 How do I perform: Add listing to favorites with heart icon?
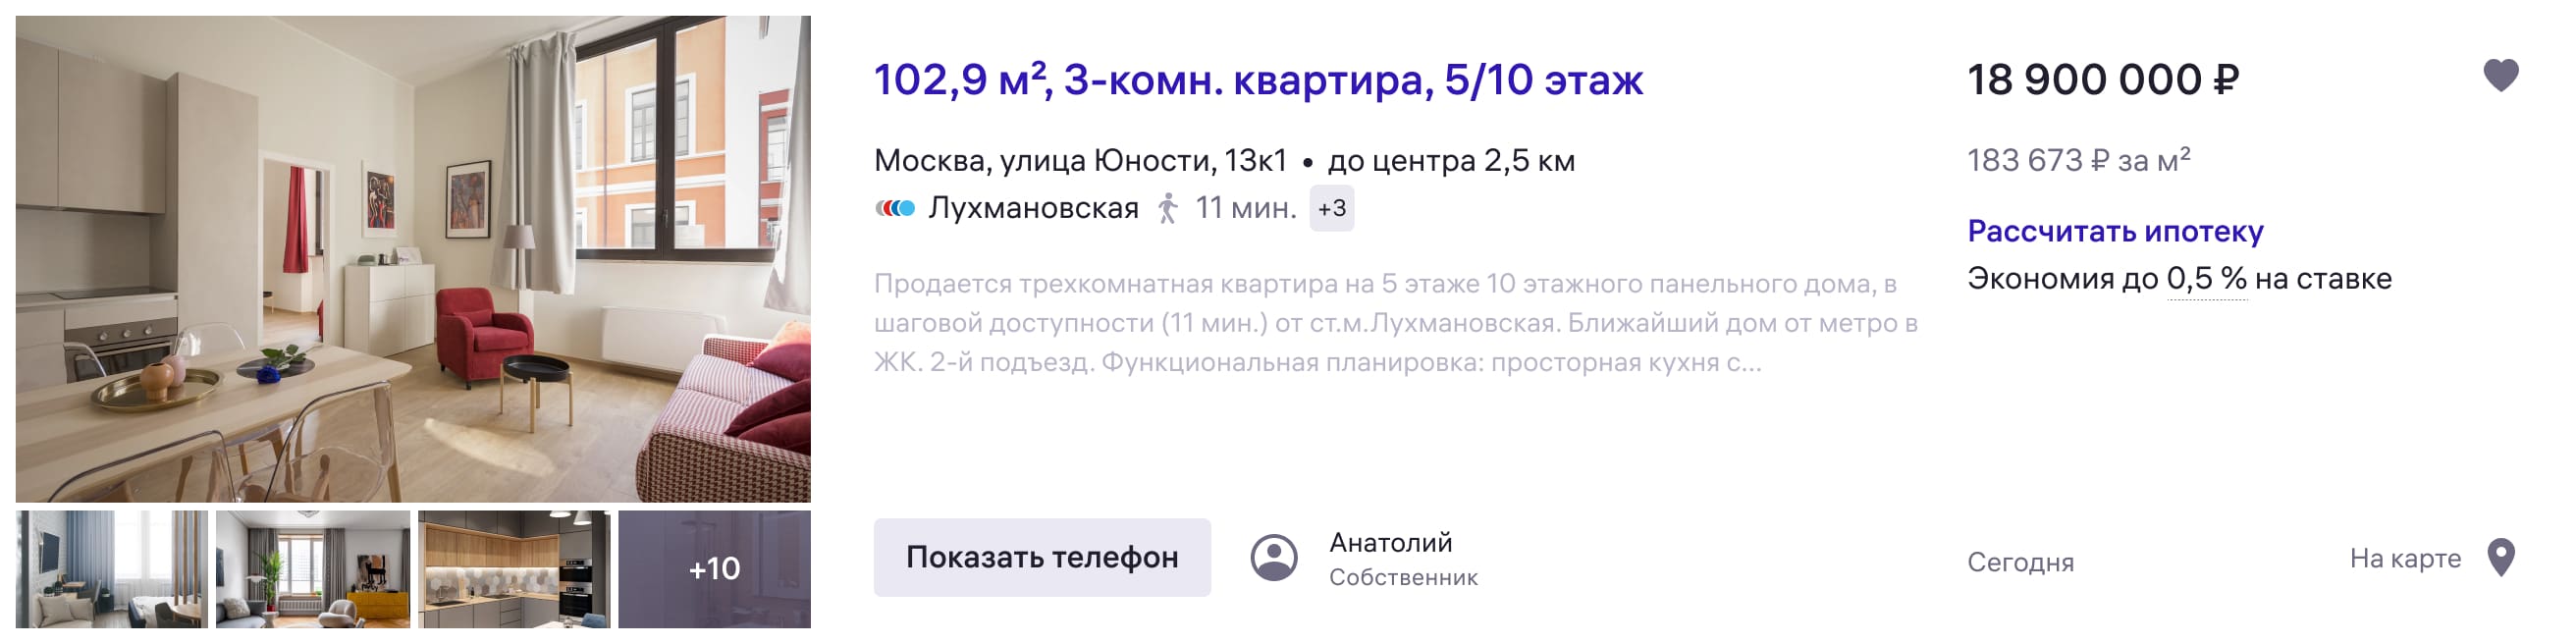pyautogui.click(x=2500, y=76)
